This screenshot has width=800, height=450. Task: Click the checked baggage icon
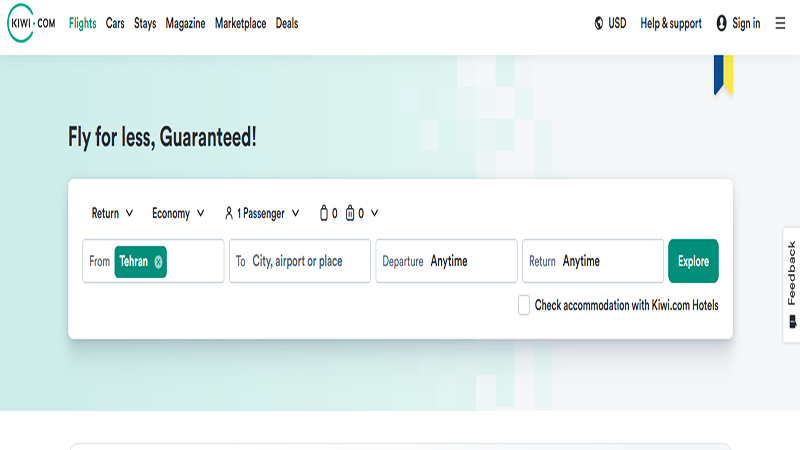point(350,213)
